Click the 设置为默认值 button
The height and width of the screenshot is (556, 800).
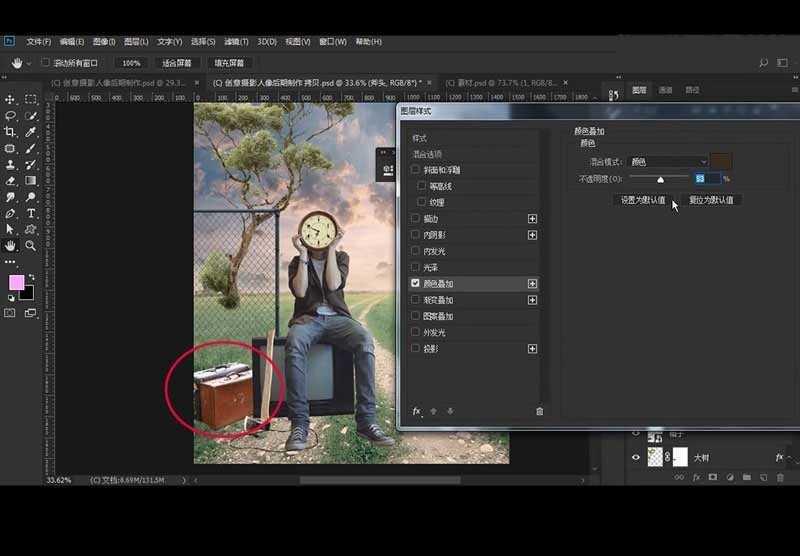[642, 200]
